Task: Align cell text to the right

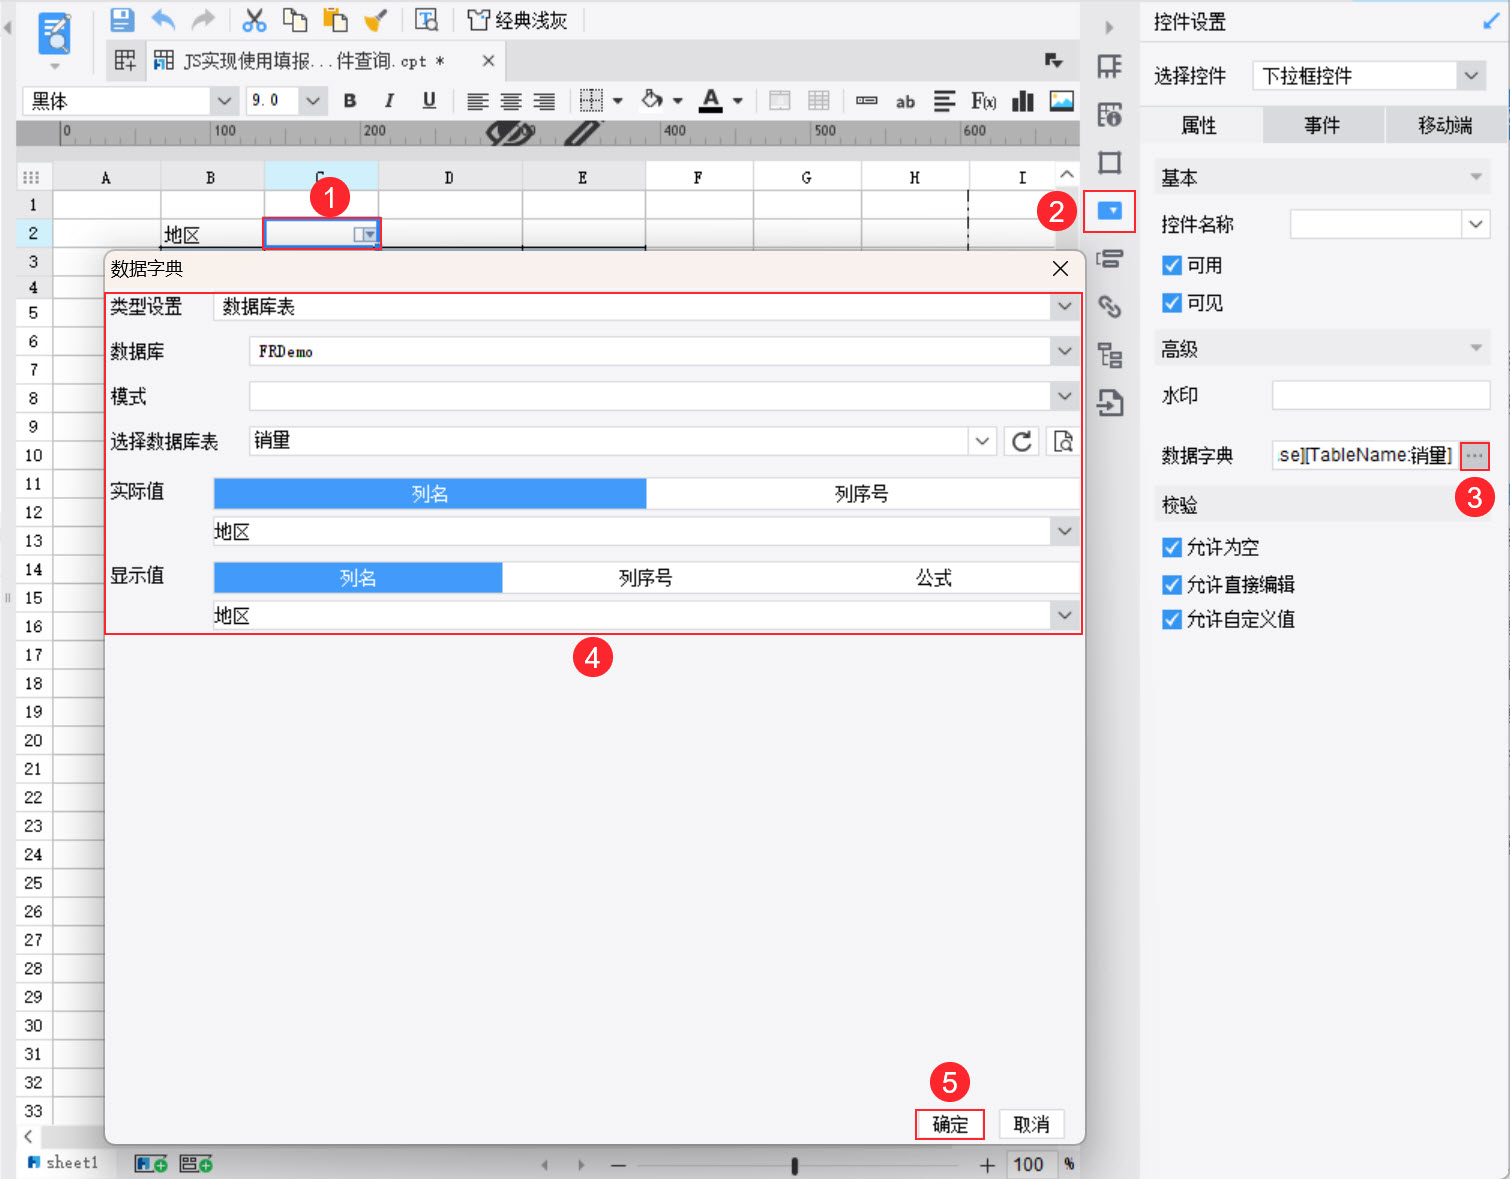Action: tap(544, 101)
